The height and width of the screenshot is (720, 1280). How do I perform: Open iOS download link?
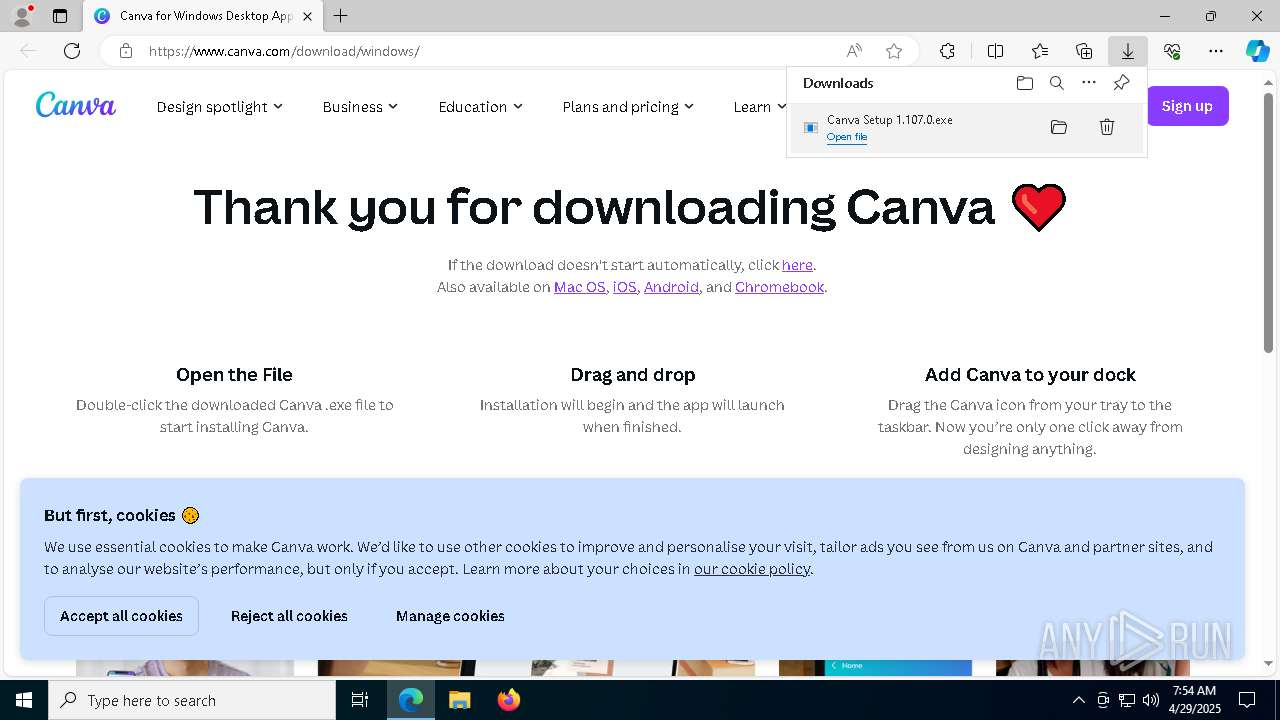[625, 287]
